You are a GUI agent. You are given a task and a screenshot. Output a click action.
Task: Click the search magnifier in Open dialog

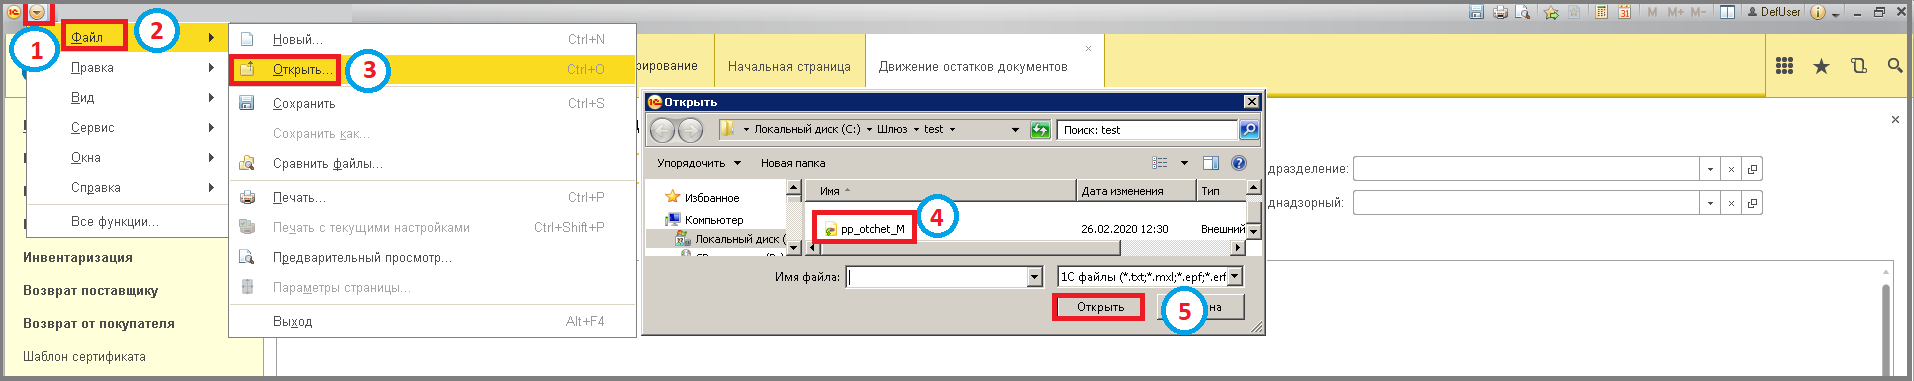(x=1249, y=130)
